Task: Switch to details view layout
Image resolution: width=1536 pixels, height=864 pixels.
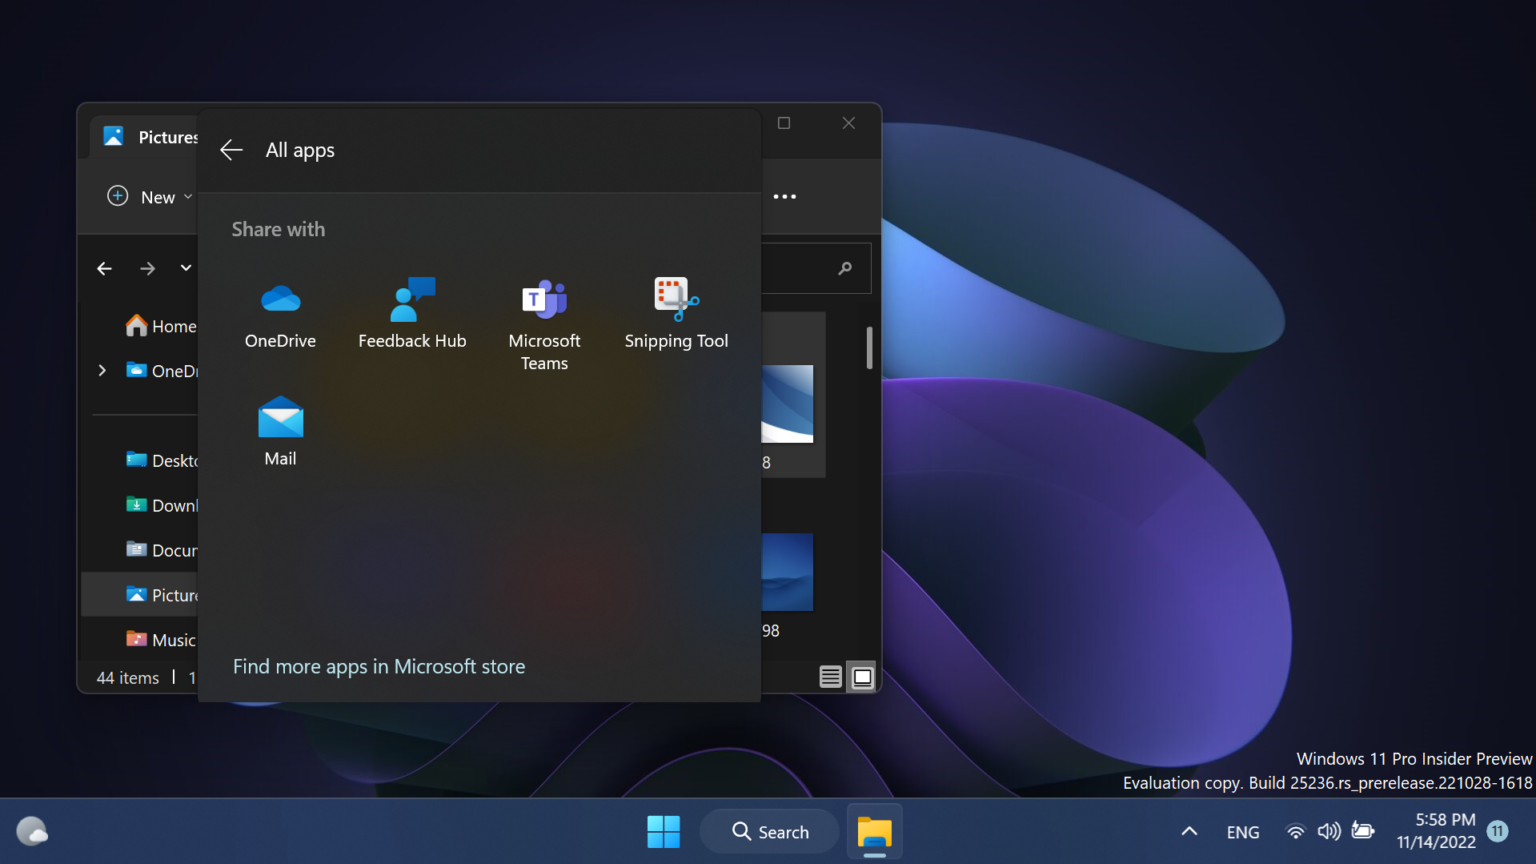Action: (x=830, y=677)
